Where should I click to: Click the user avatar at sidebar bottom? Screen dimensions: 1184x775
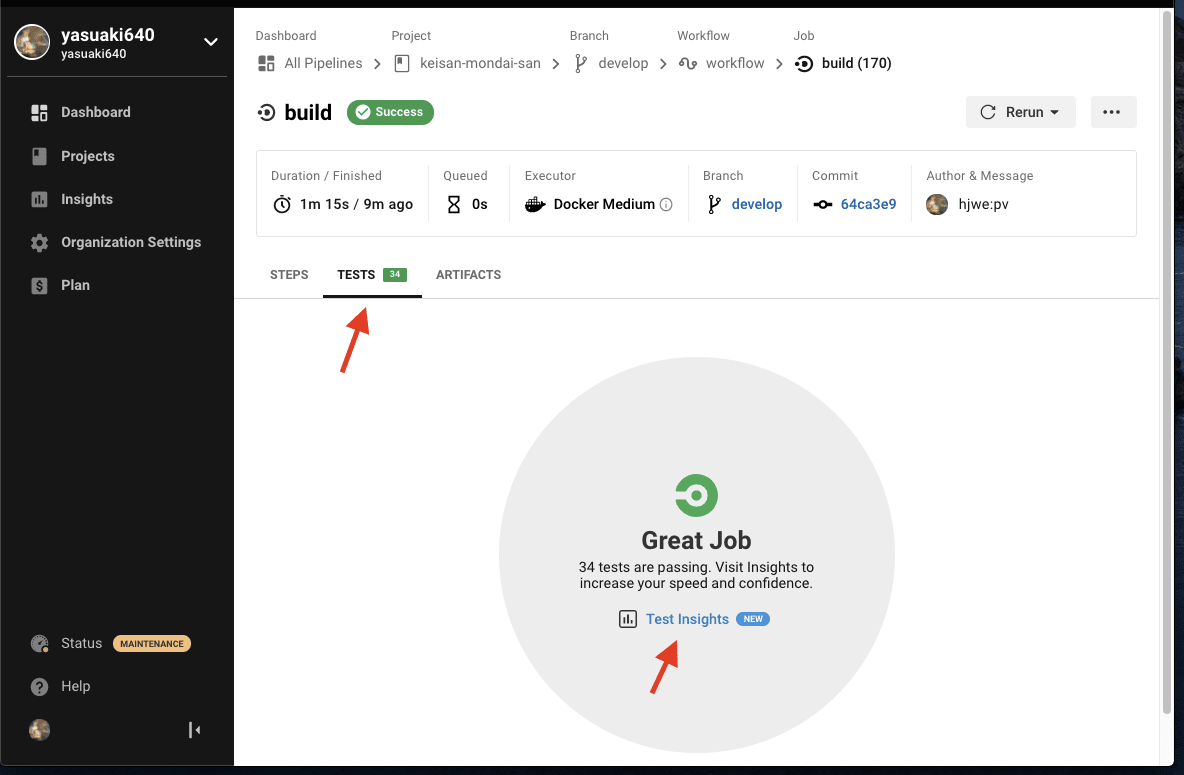click(39, 730)
